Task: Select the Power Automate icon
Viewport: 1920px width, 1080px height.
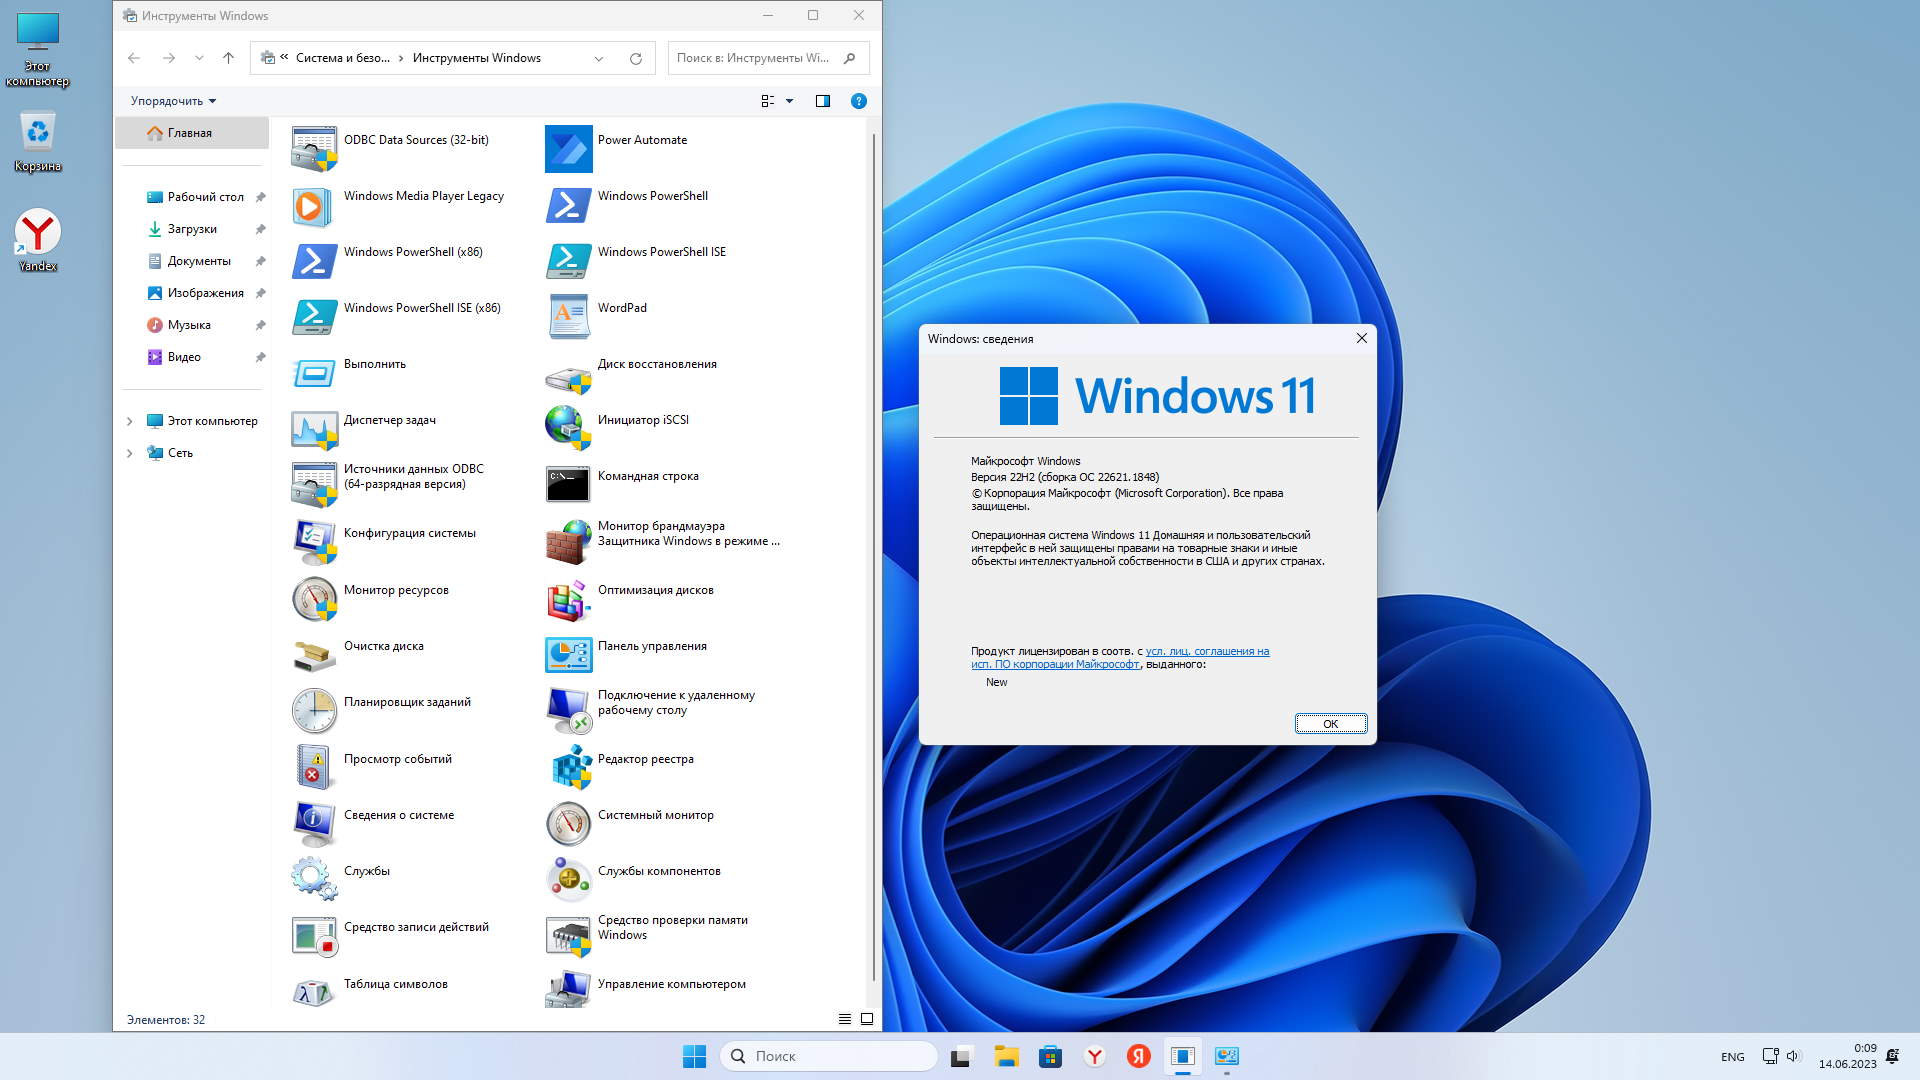Action: click(568, 148)
